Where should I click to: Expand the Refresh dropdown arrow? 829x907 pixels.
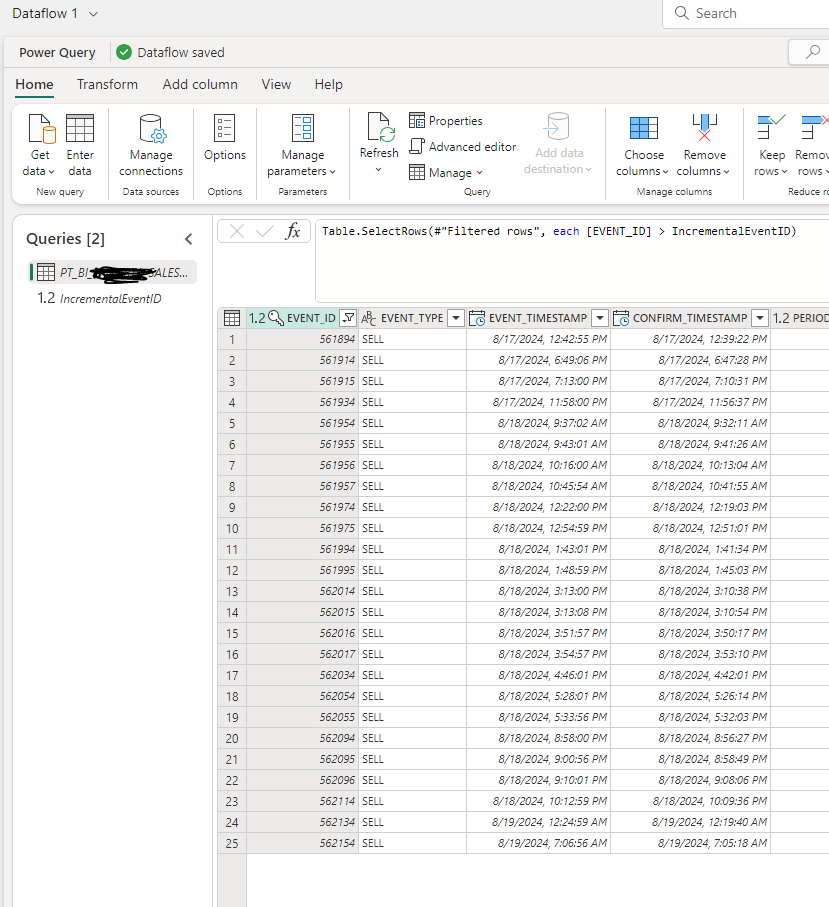pos(378,169)
